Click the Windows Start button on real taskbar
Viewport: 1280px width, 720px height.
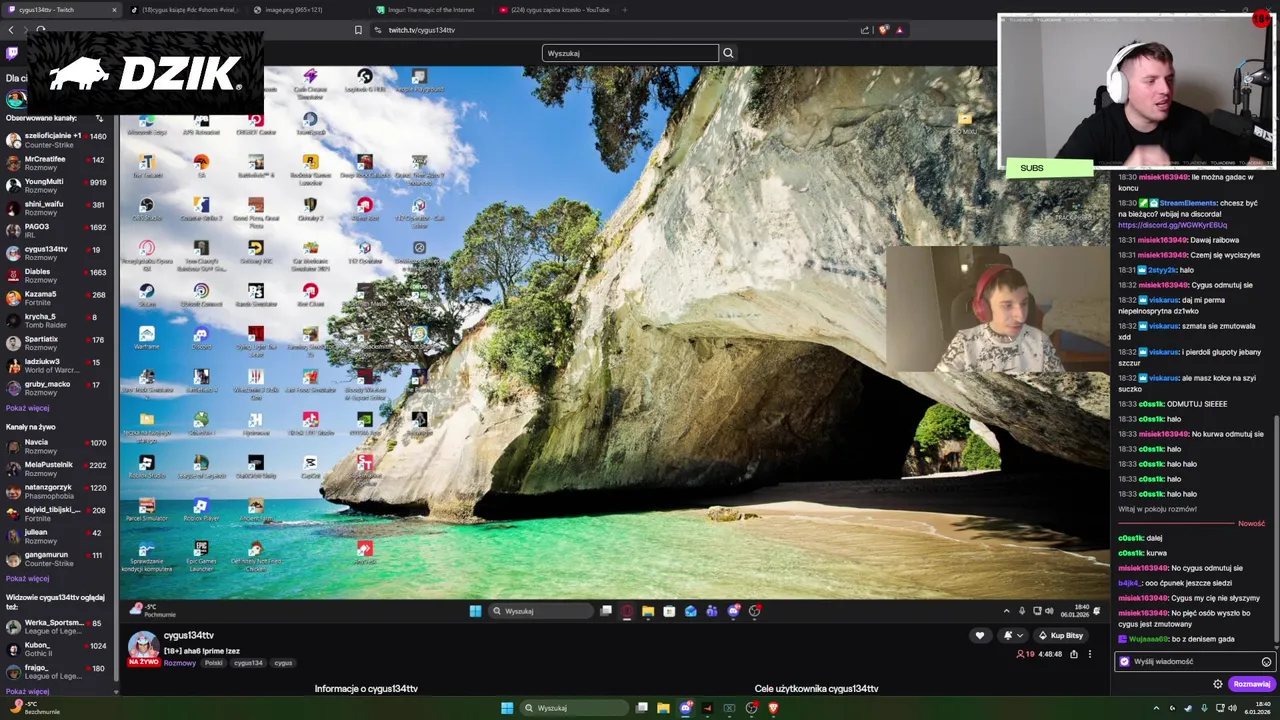click(507, 708)
